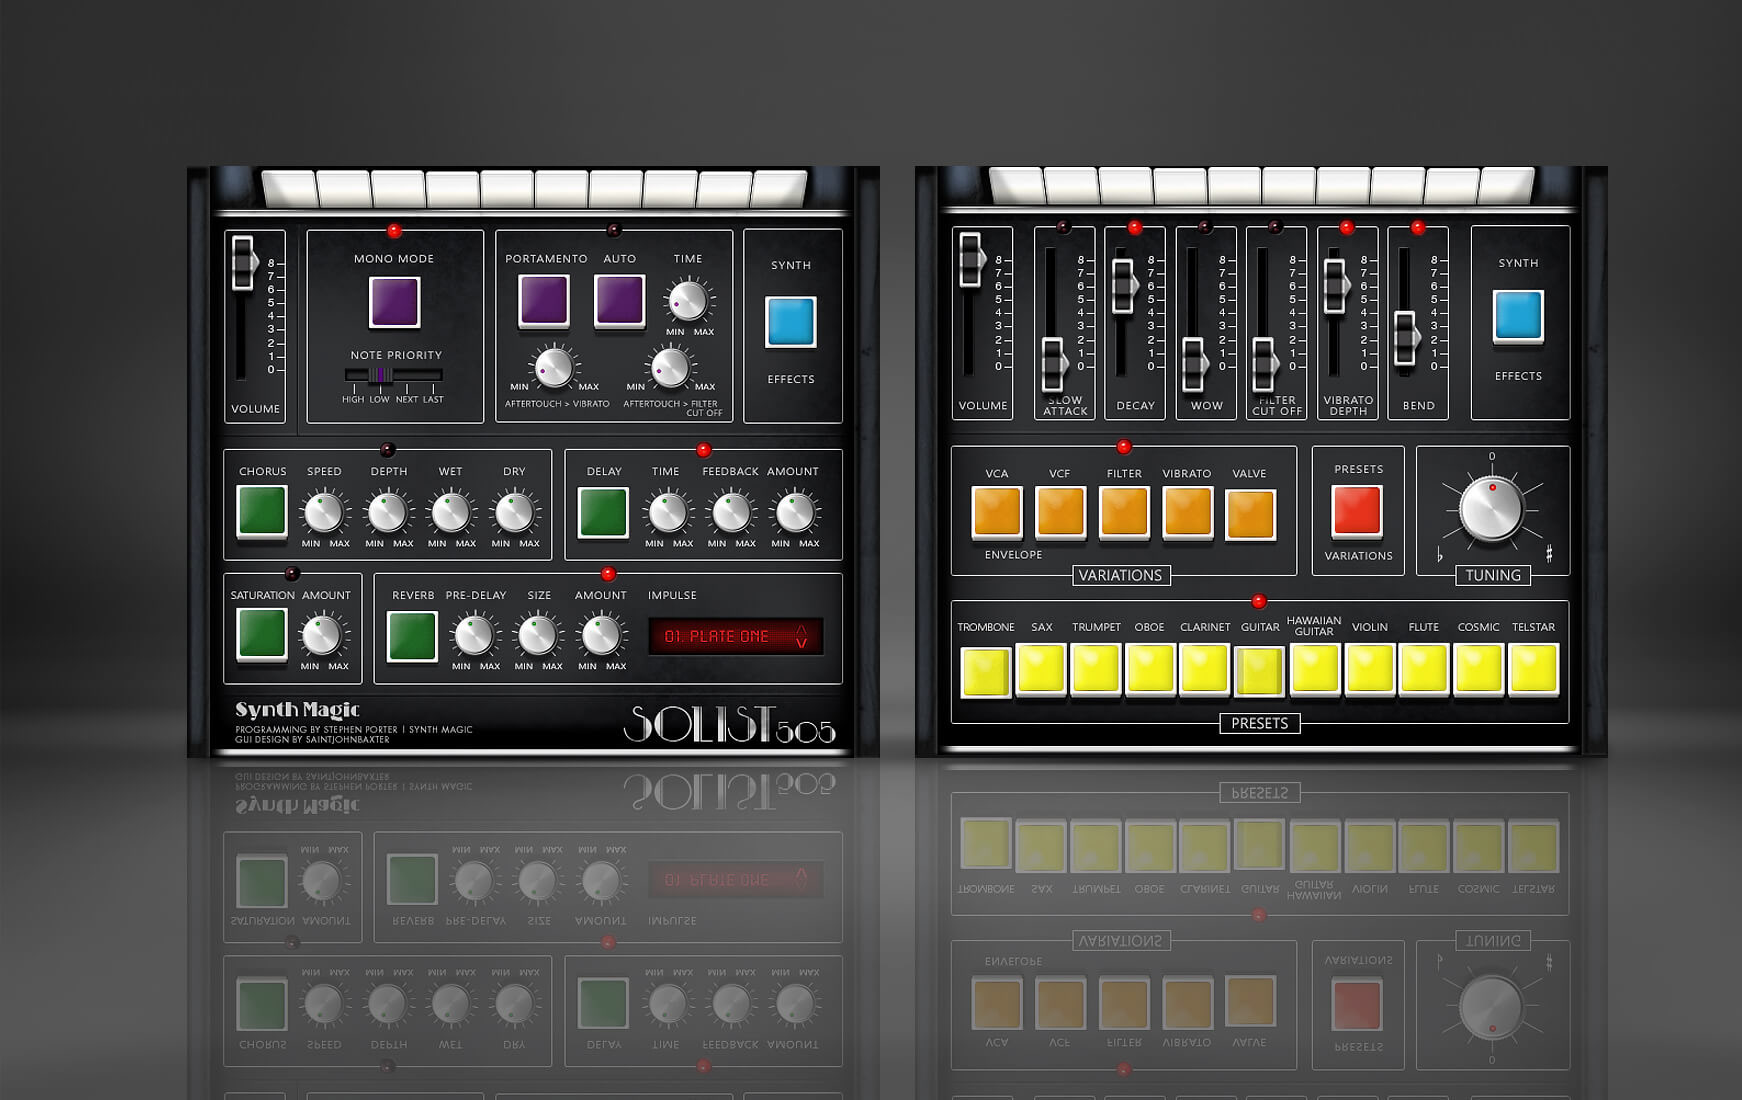1742x1100 pixels.
Task: Open the Impulse selector showing 01. Plate One
Action: [x=736, y=636]
